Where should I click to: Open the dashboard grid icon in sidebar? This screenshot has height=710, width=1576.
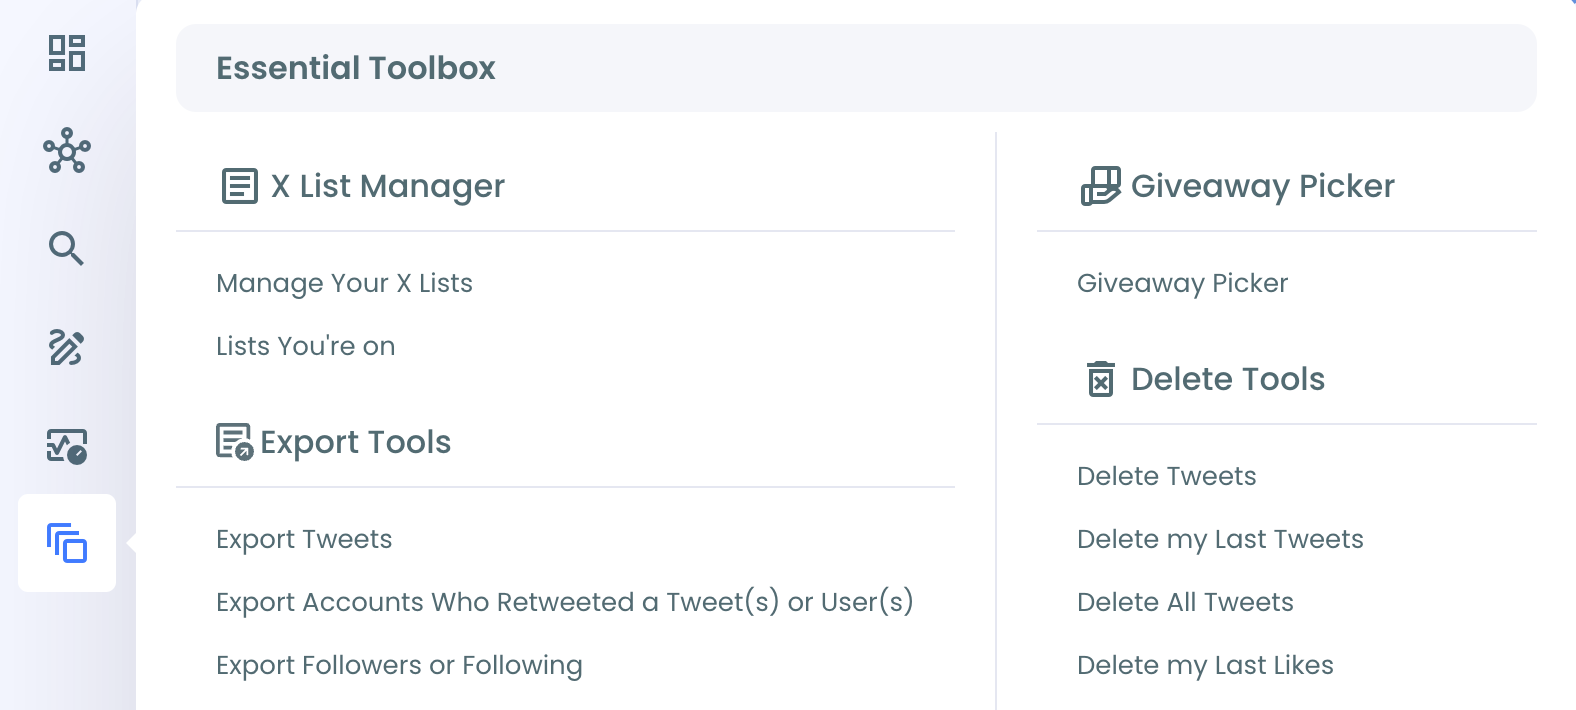tap(67, 53)
